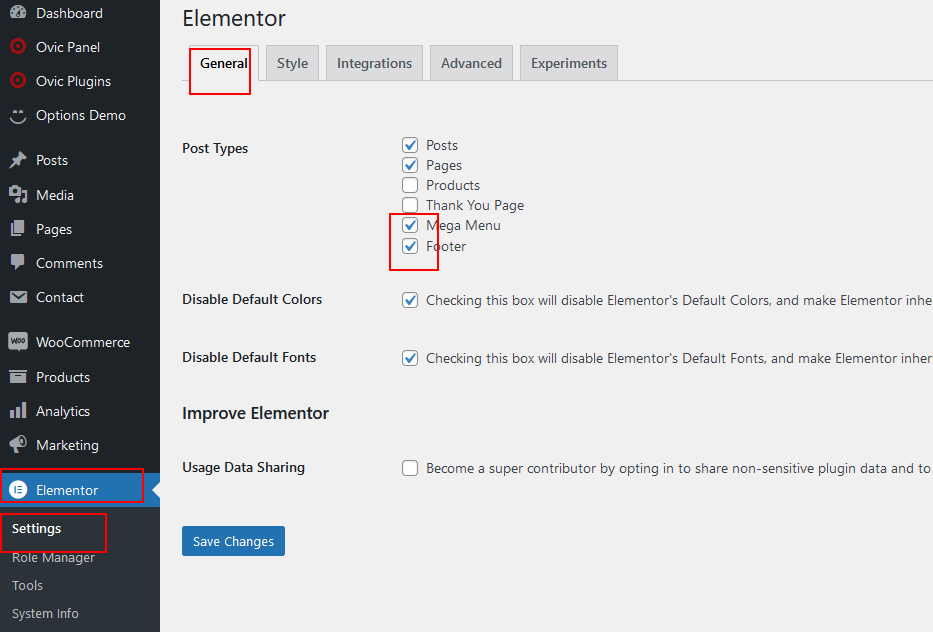Click the Products archive box icon
933x632 pixels.
tap(18, 377)
